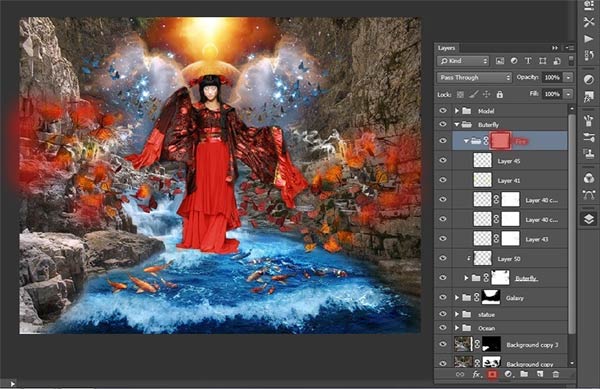Create a new group folder icon
Image resolution: width=600 pixels, height=389 pixels.
524,374
